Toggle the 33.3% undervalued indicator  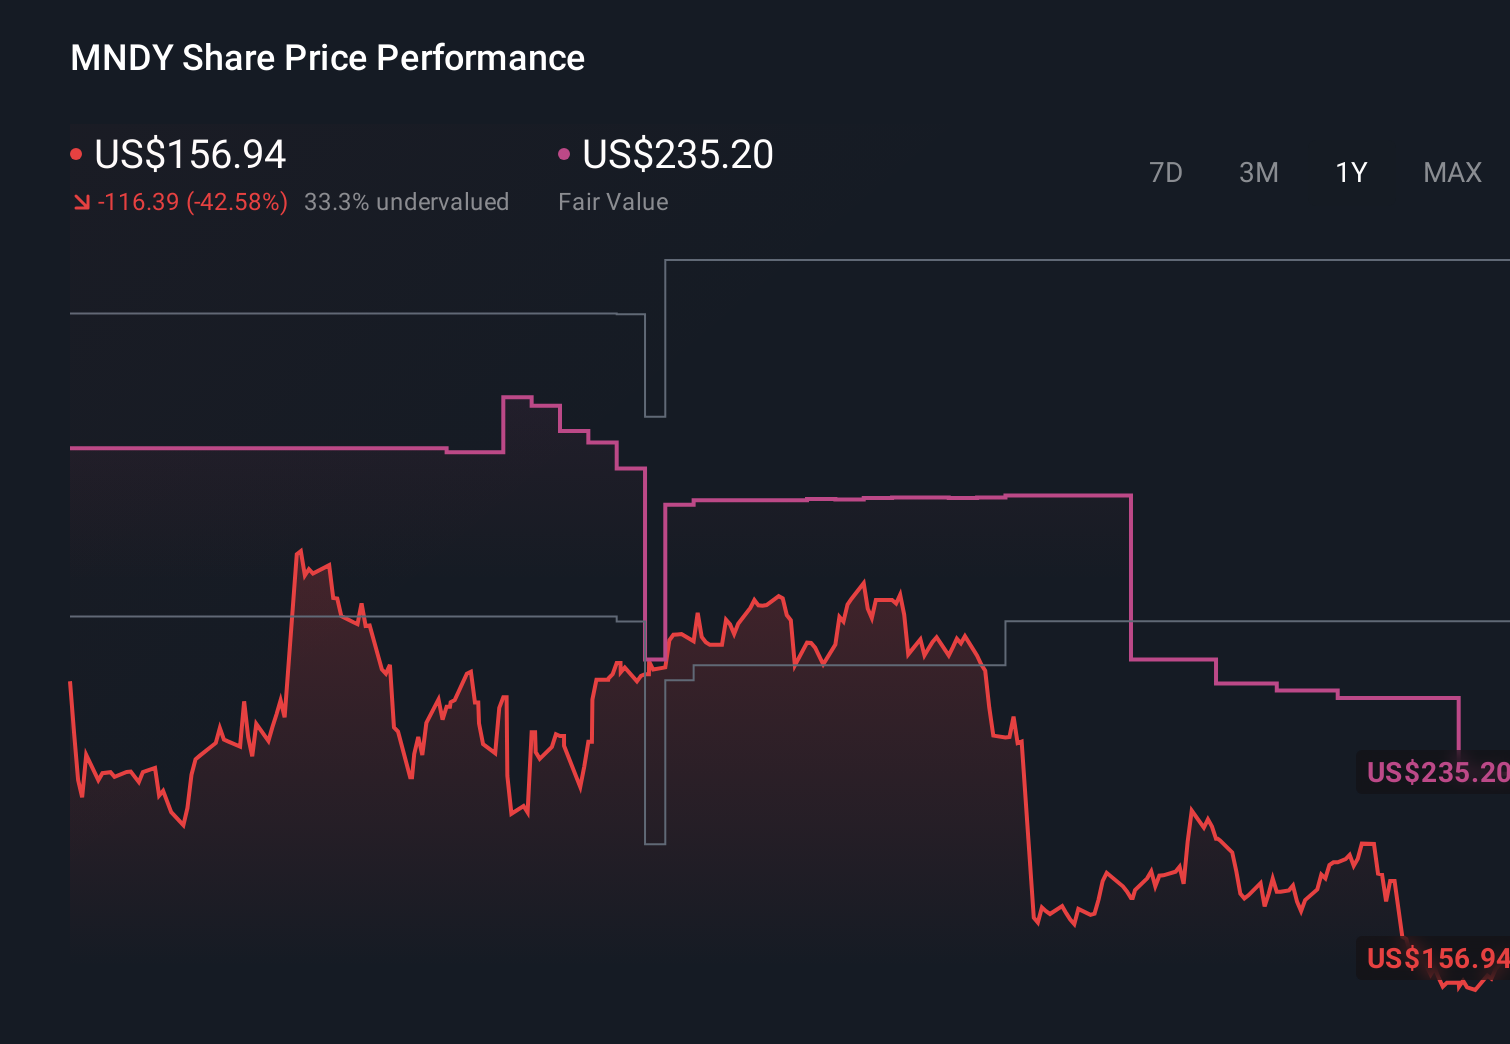point(407,201)
